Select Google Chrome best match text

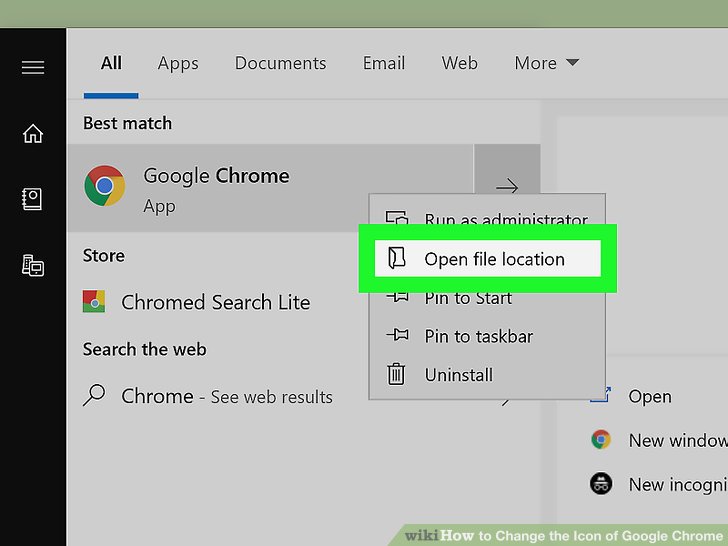(216, 176)
